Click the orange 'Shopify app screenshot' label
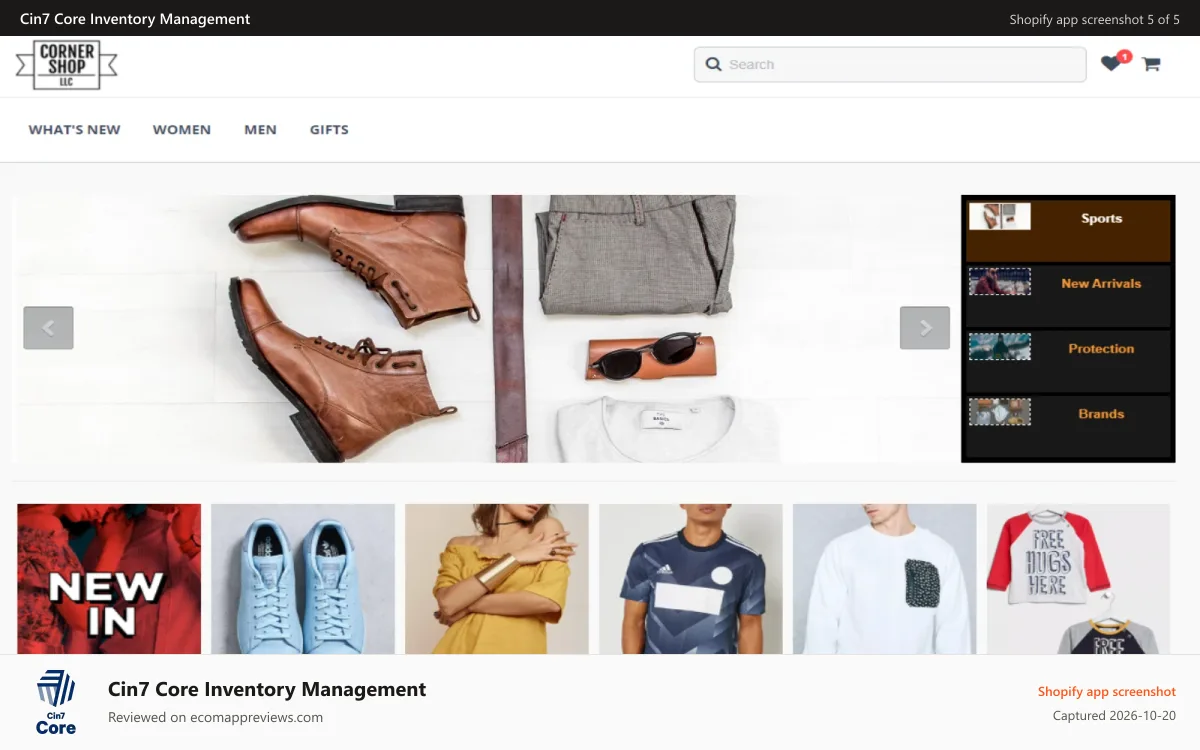Screen dimensions: 1200x750 click(1107, 692)
